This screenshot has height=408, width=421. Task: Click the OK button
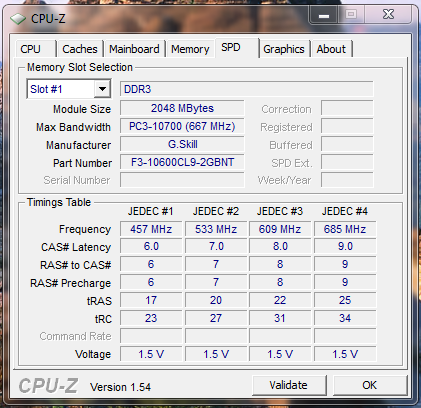click(x=370, y=385)
